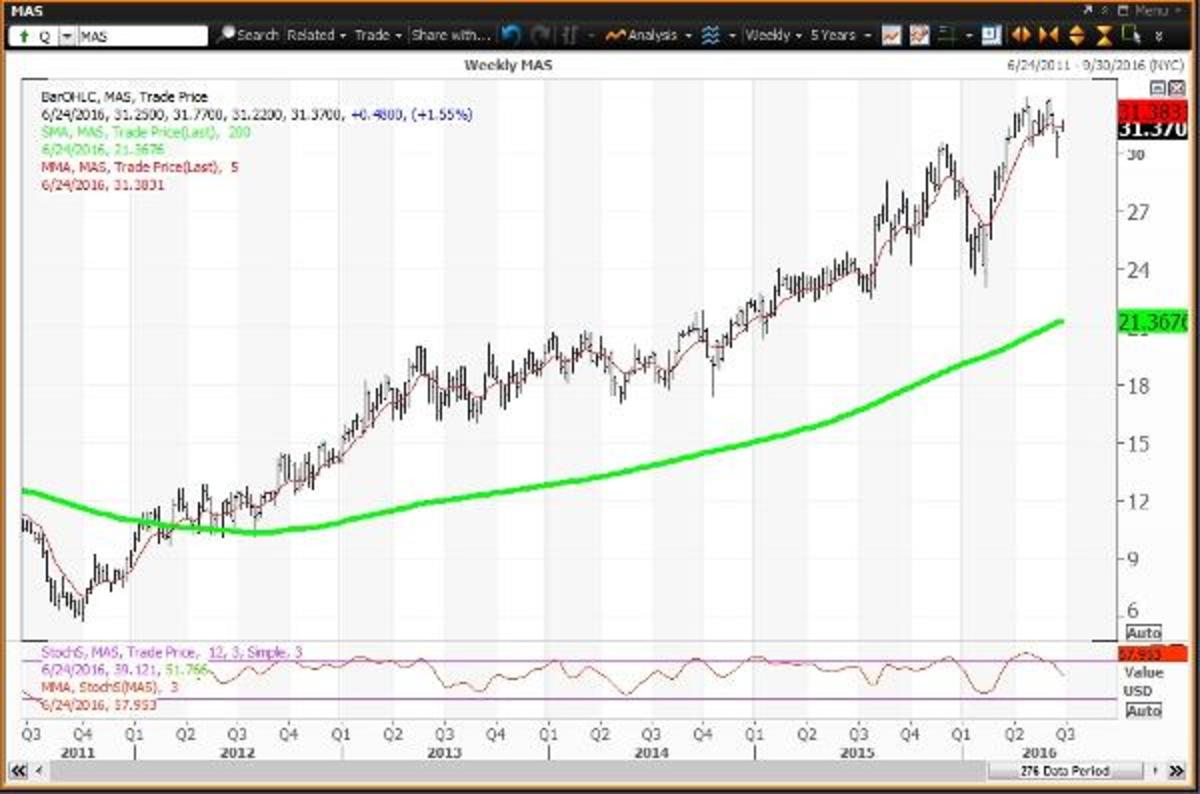Undo the last chart action

coord(512,35)
